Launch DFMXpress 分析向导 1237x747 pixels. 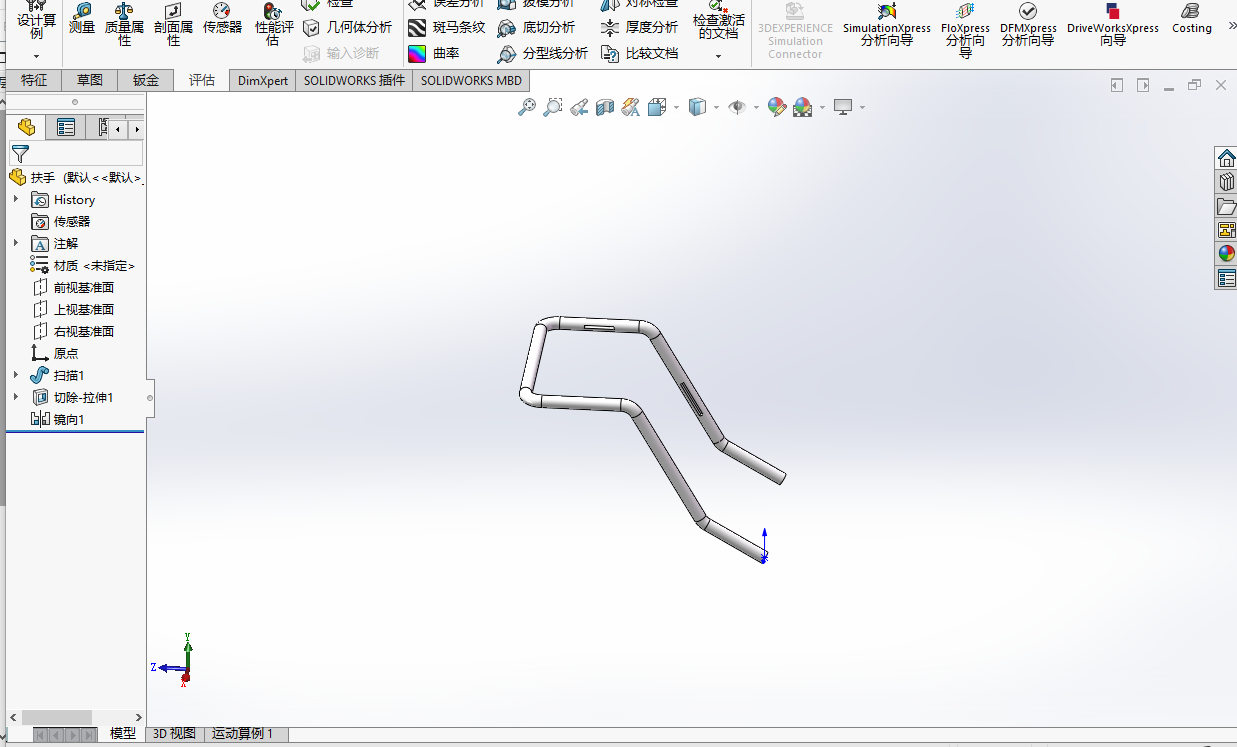point(1028,25)
